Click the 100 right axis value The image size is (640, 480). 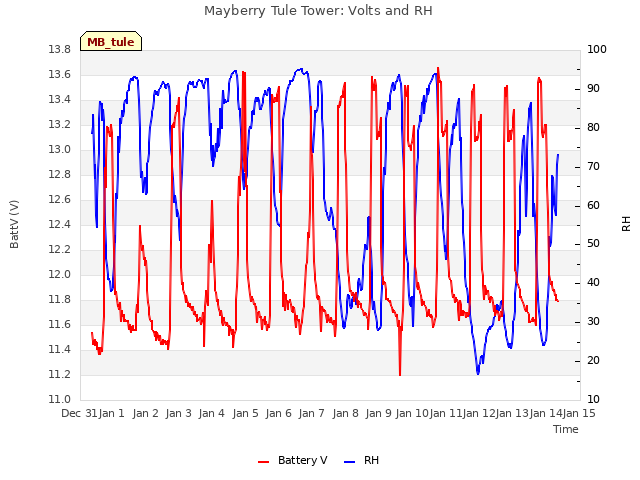(x=597, y=50)
